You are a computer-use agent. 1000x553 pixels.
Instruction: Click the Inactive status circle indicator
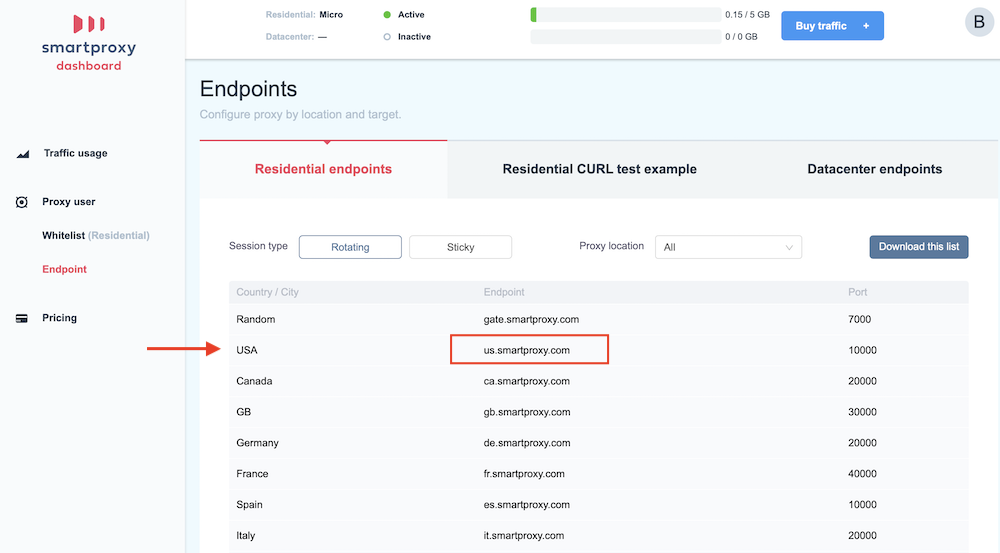[387, 37]
